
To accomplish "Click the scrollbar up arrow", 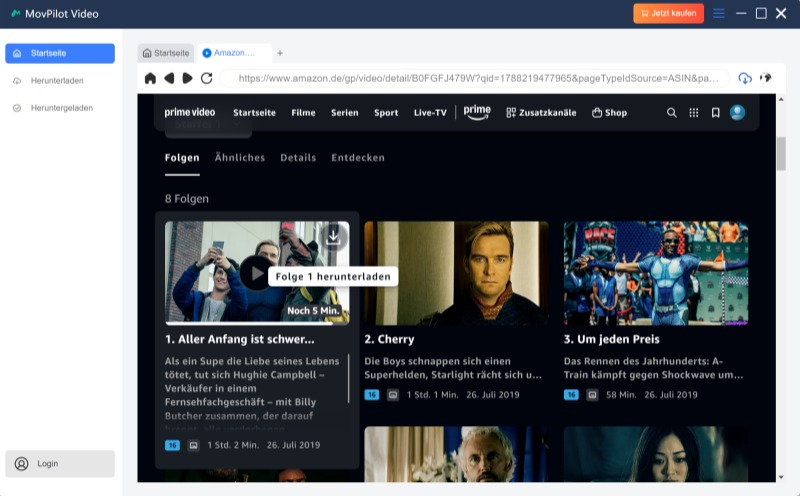I will (x=781, y=99).
